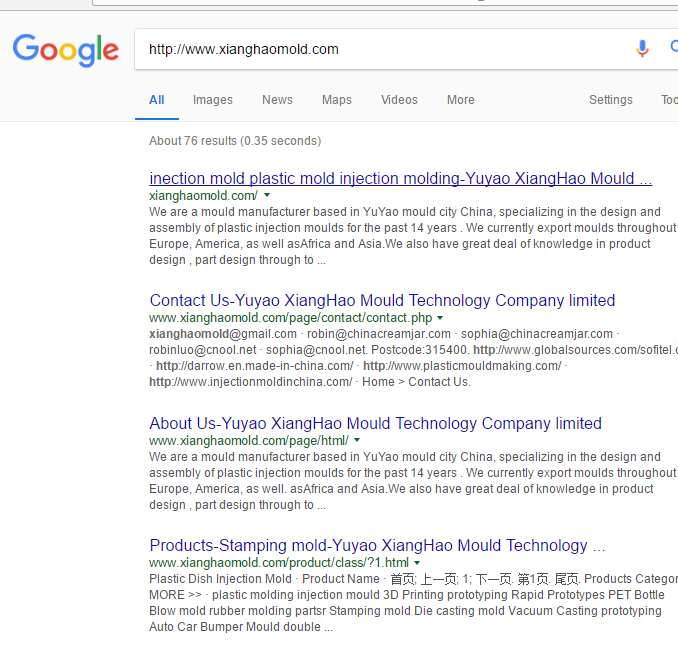Expand dropdown arrow beside contact.php URL

[x=440, y=318]
